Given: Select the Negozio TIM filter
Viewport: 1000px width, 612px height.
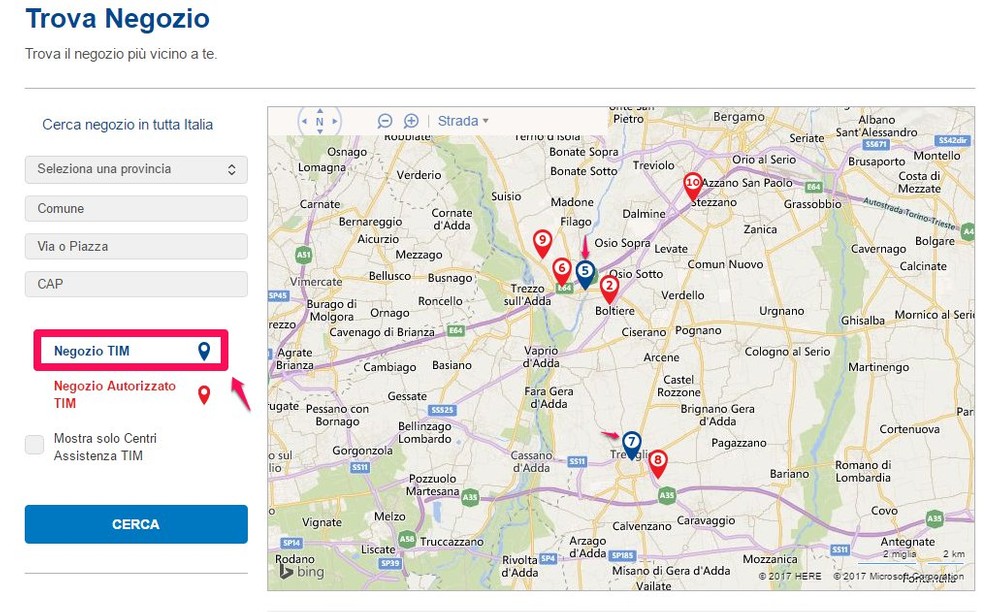Looking at the screenshot, I should tap(131, 351).
